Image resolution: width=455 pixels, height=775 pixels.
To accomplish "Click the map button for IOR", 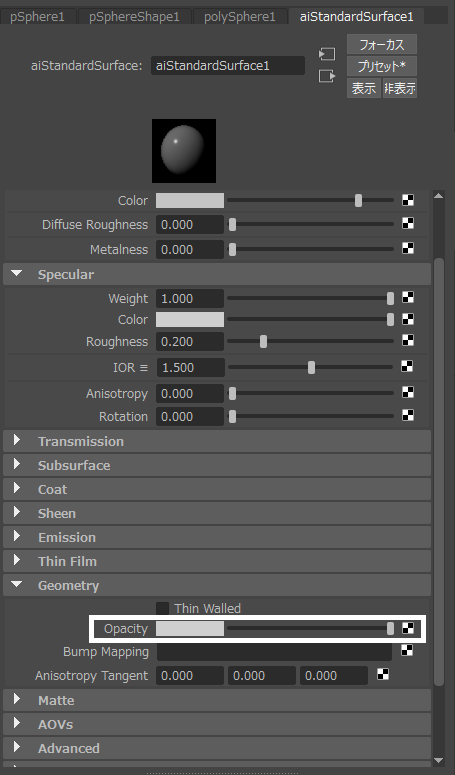I will click(x=407, y=366).
